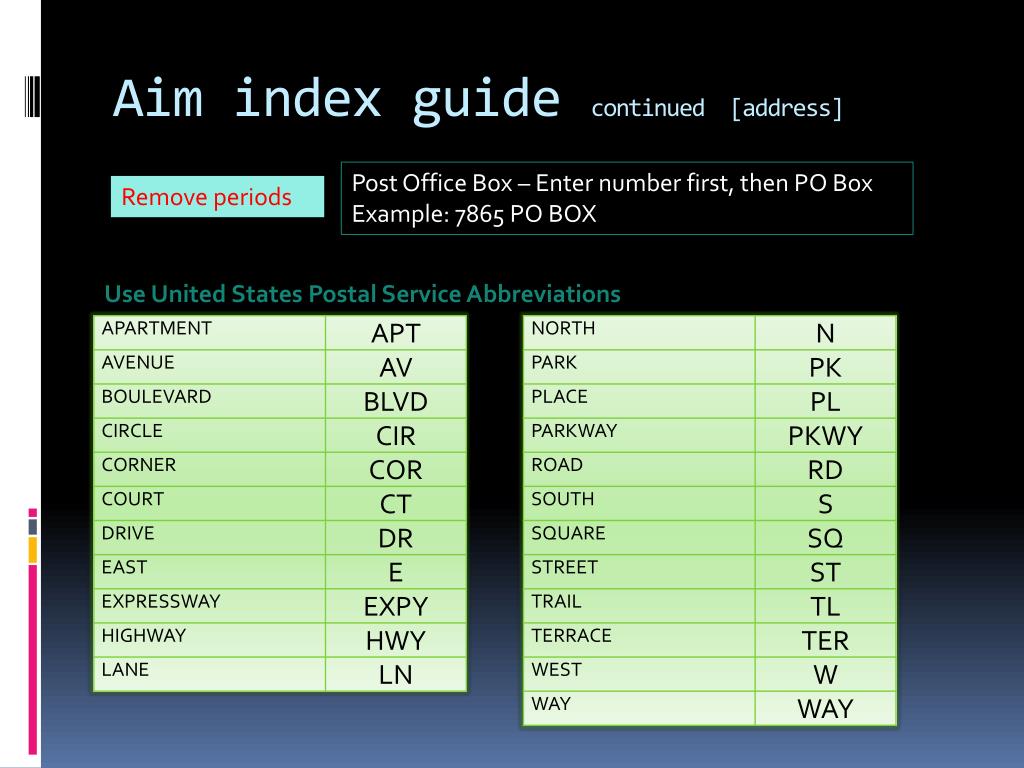Select the EXPRESSWAY cell

[x=210, y=606]
